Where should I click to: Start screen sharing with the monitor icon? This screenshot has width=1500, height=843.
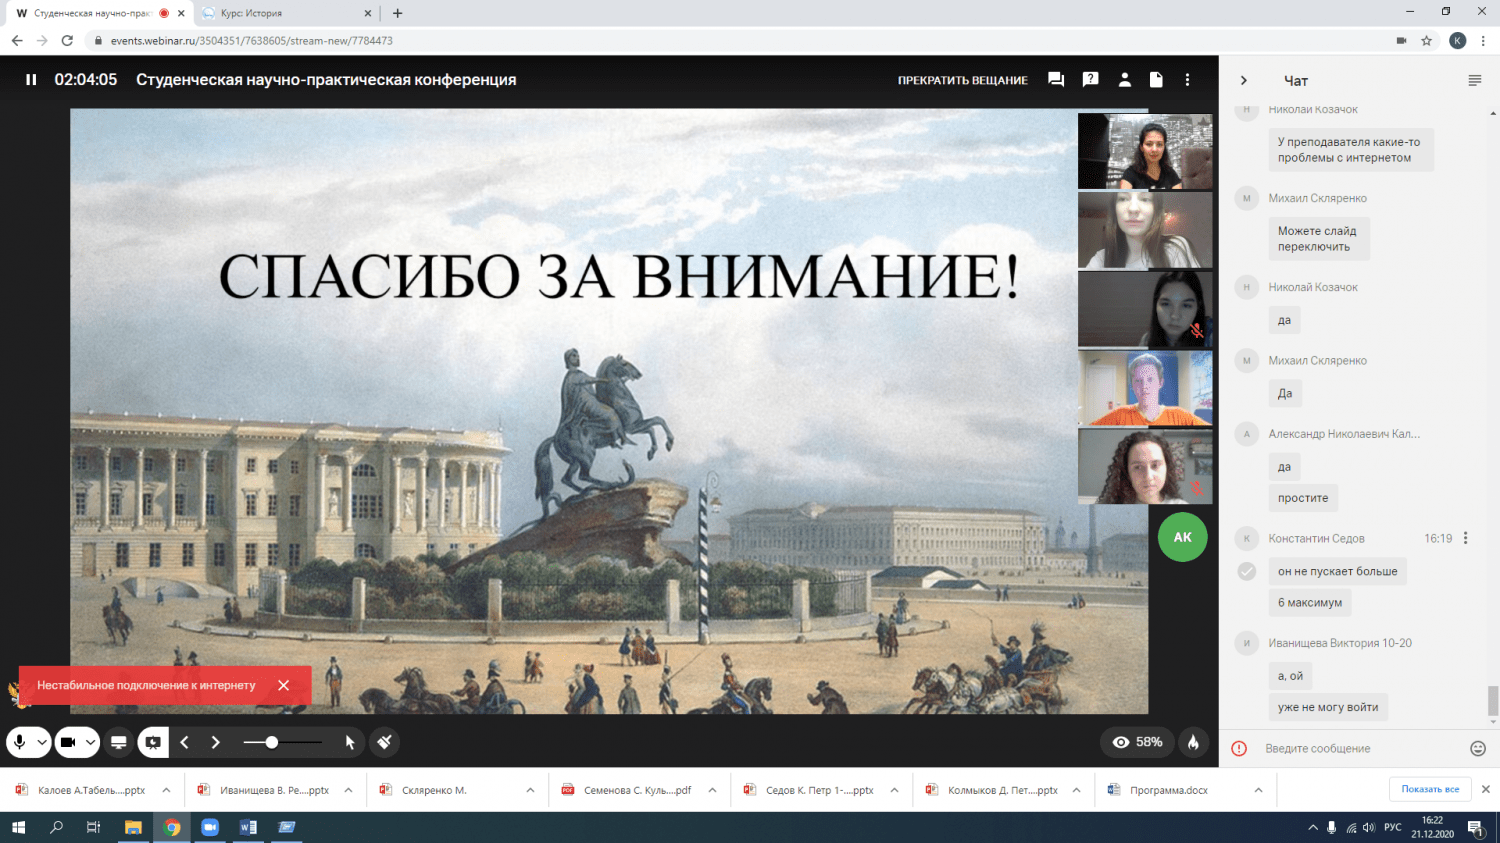point(118,742)
